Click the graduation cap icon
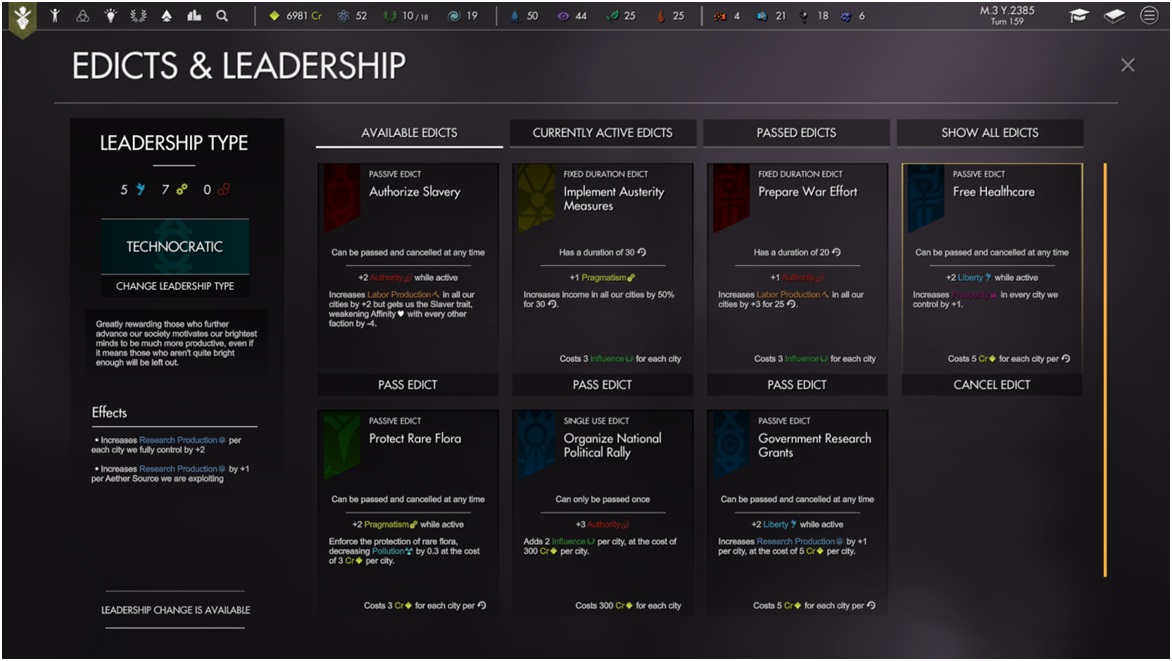The image size is (1172, 661). (x=1079, y=16)
